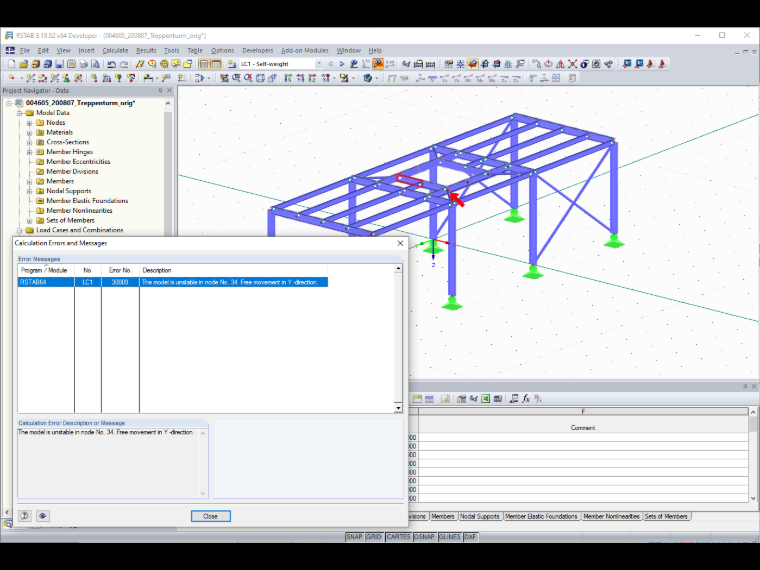Toggle the navigator panel display button

pos(204,63)
